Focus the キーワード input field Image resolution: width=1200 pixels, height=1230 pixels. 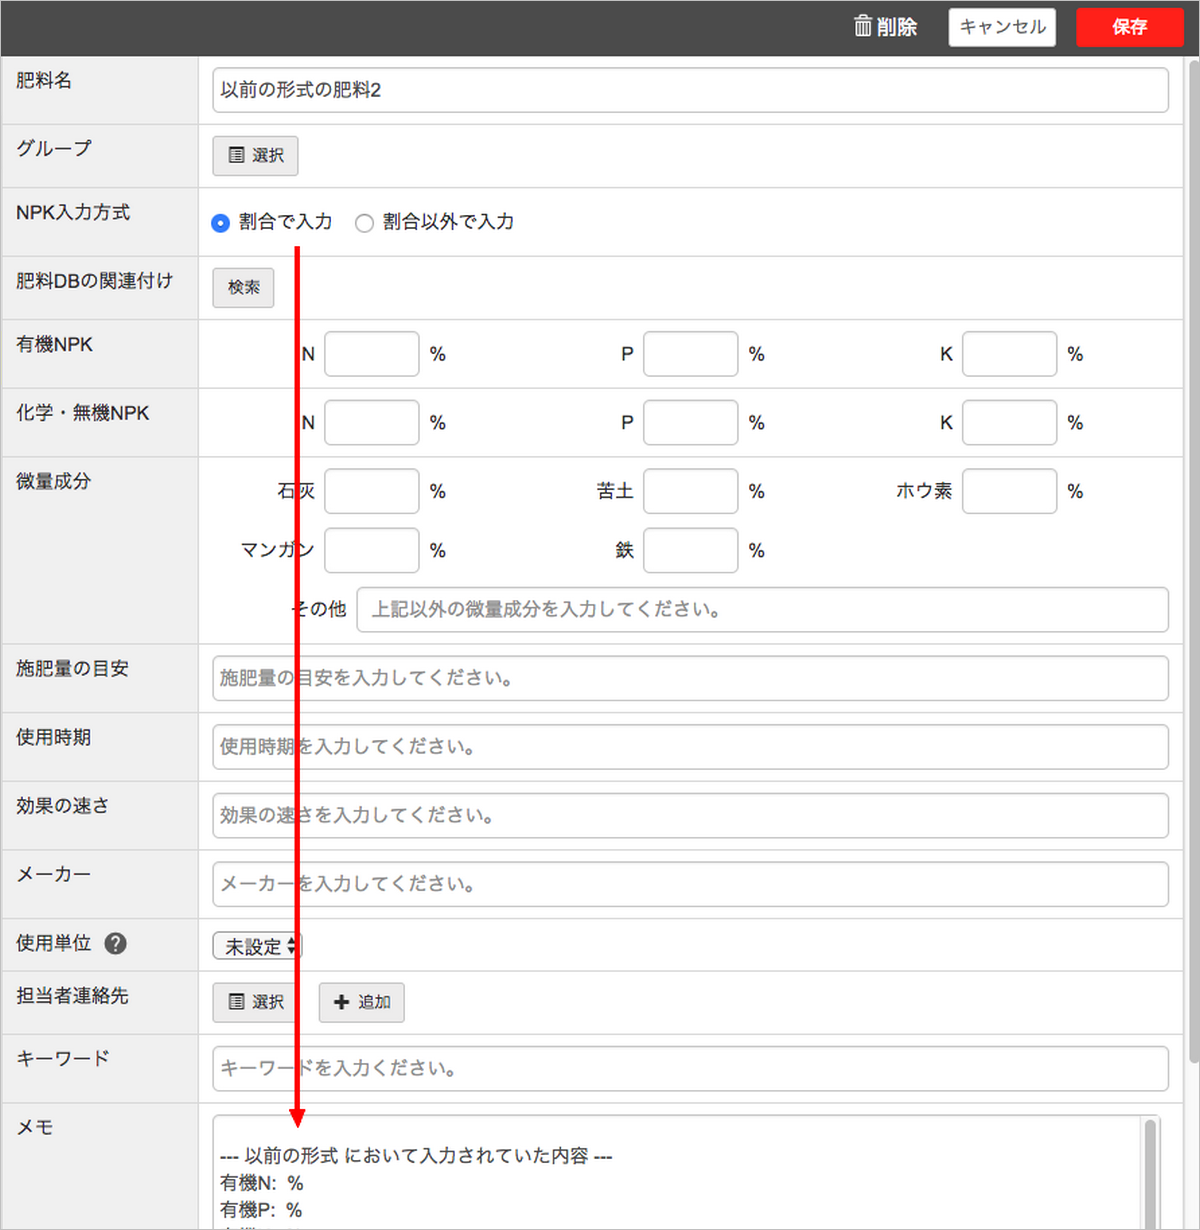click(690, 1069)
